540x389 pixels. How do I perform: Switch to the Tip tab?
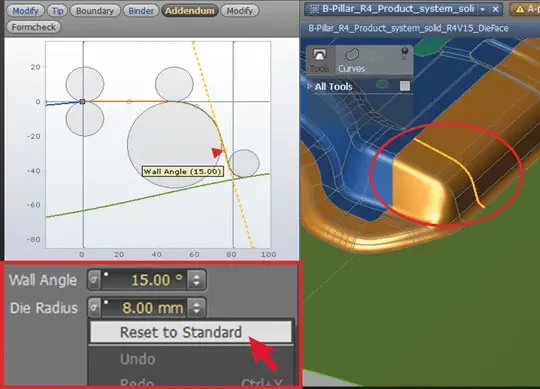click(x=57, y=11)
